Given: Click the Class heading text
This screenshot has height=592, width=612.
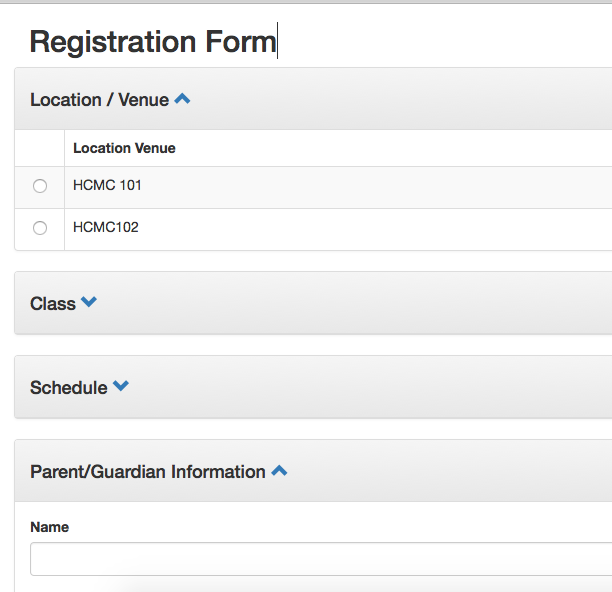Looking at the screenshot, I should [53, 304].
